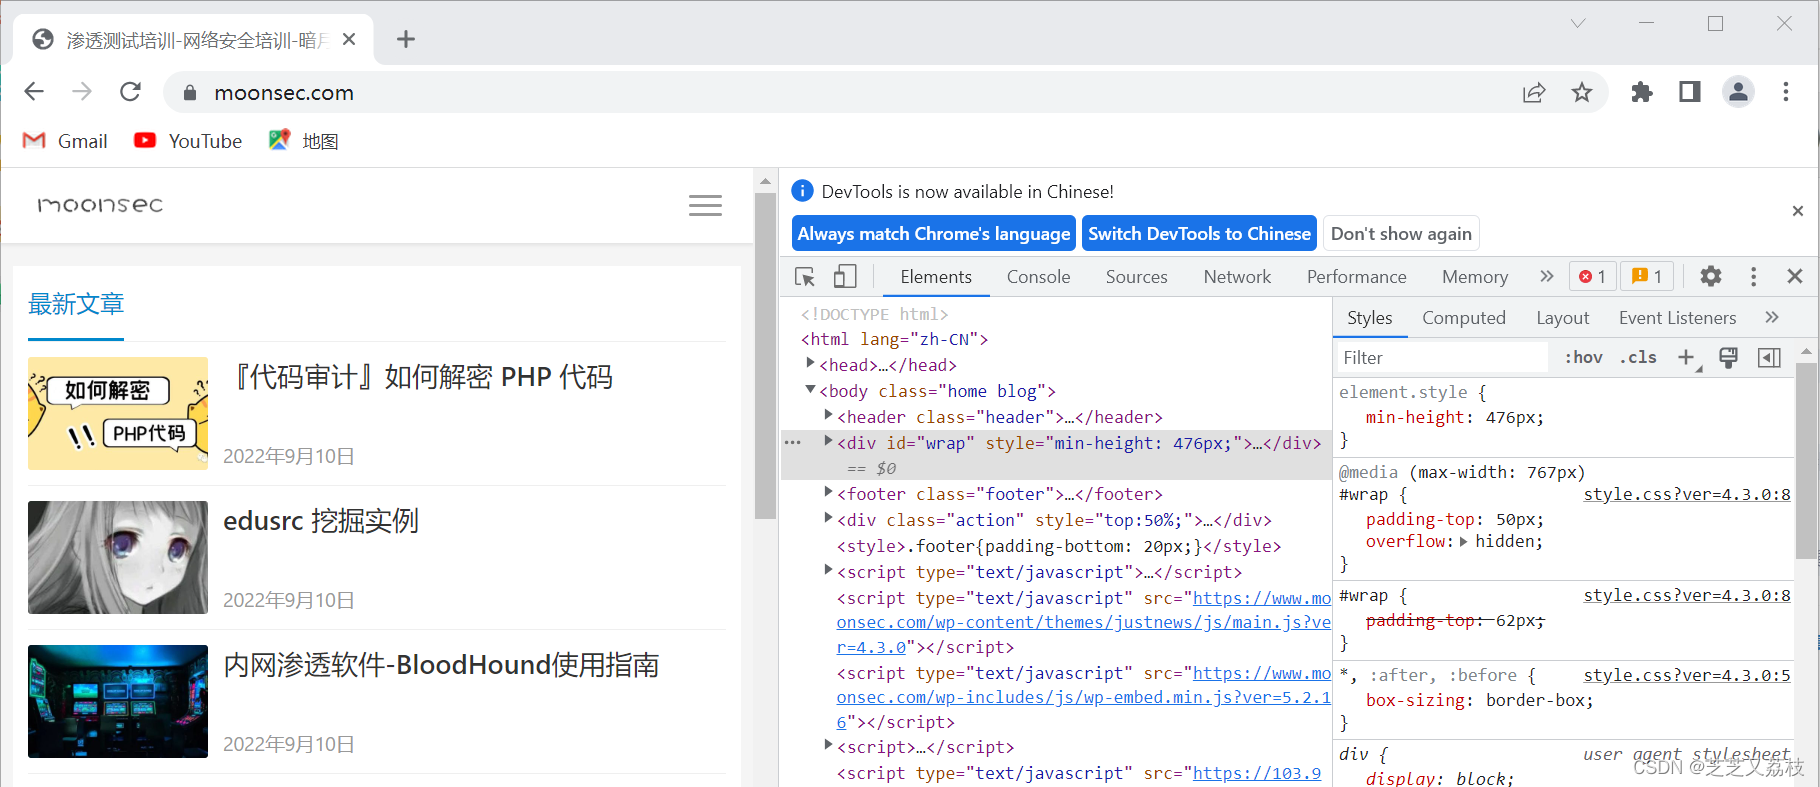This screenshot has width=1820, height=787.
Task: Toggle the device toolbar icon
Action: [x=845, y=277]
